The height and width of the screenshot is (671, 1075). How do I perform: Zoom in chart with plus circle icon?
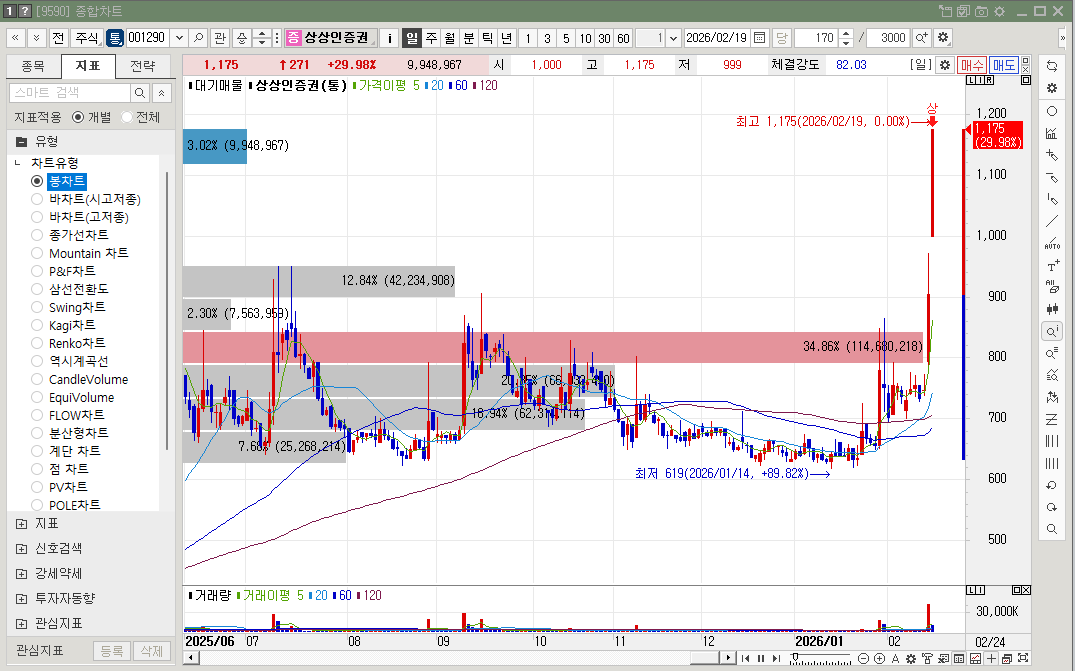coord(880,659)
